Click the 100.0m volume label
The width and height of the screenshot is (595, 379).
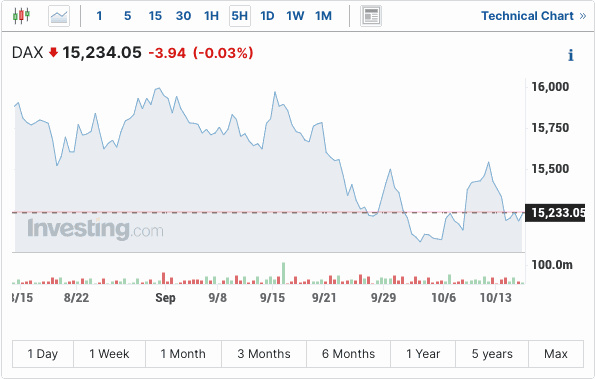tap(552, 265)
